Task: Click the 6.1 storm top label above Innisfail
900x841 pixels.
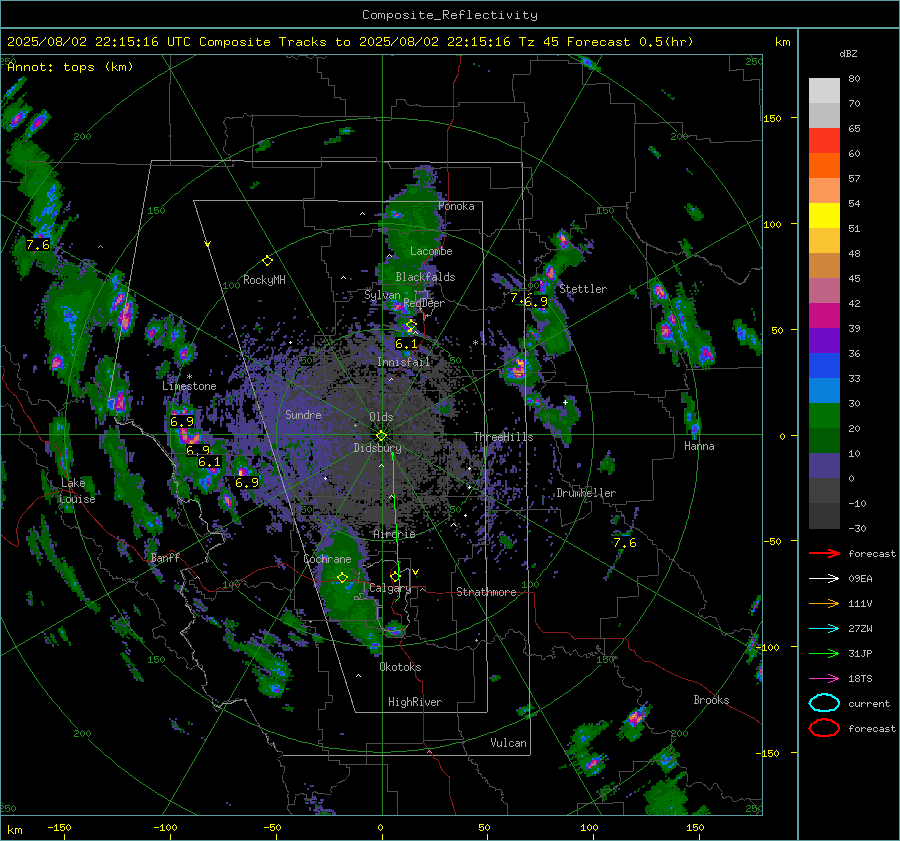Action: [x=406, y=344]
